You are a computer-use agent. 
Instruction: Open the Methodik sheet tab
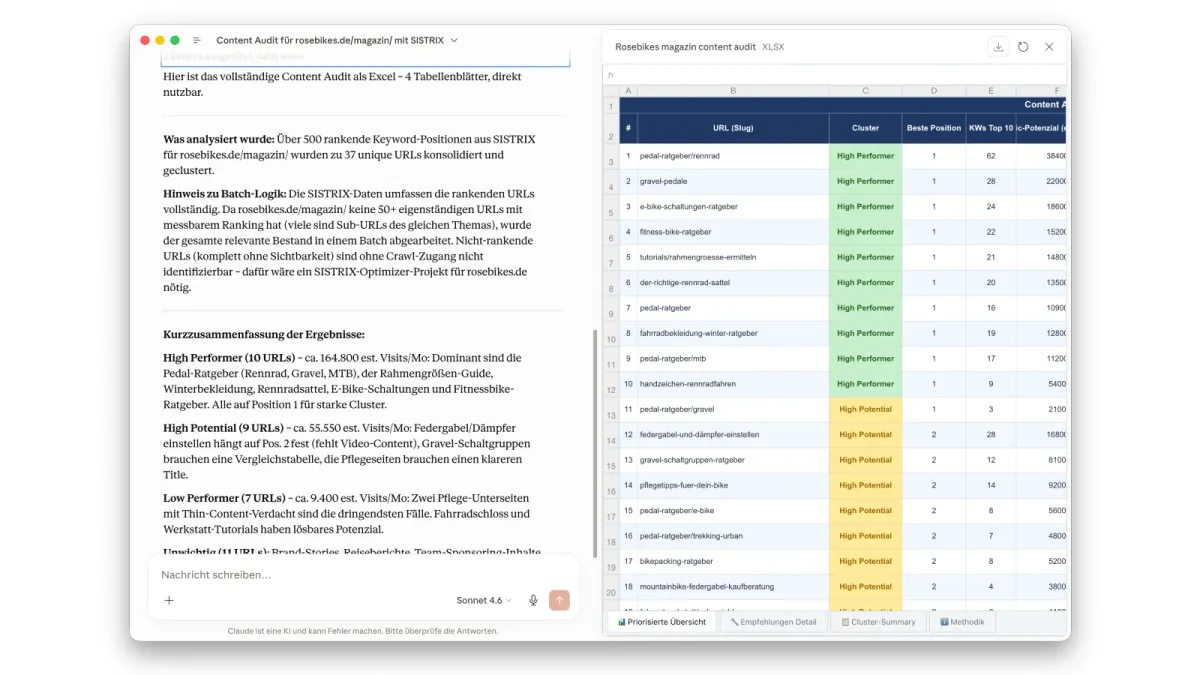[962, 622]
